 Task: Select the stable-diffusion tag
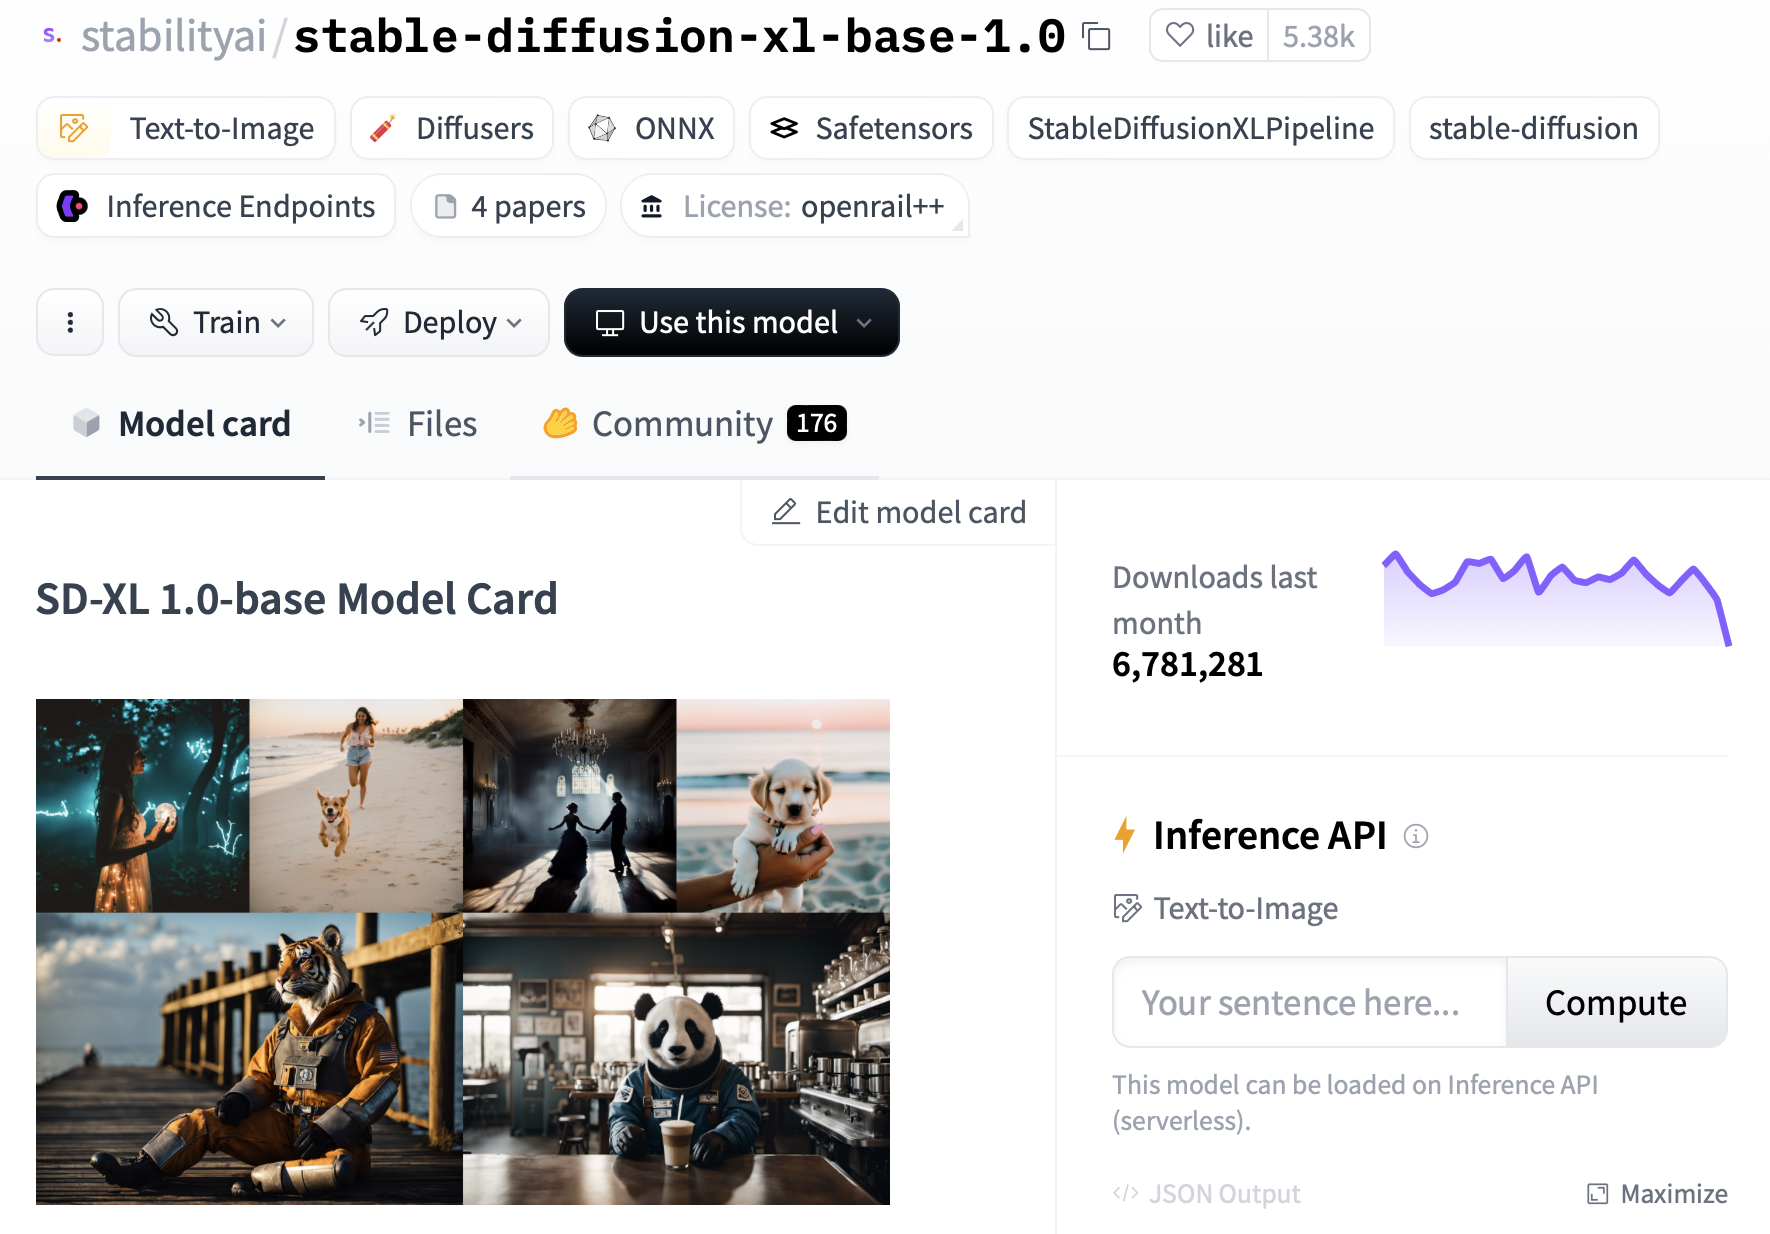click(1534, 128)
